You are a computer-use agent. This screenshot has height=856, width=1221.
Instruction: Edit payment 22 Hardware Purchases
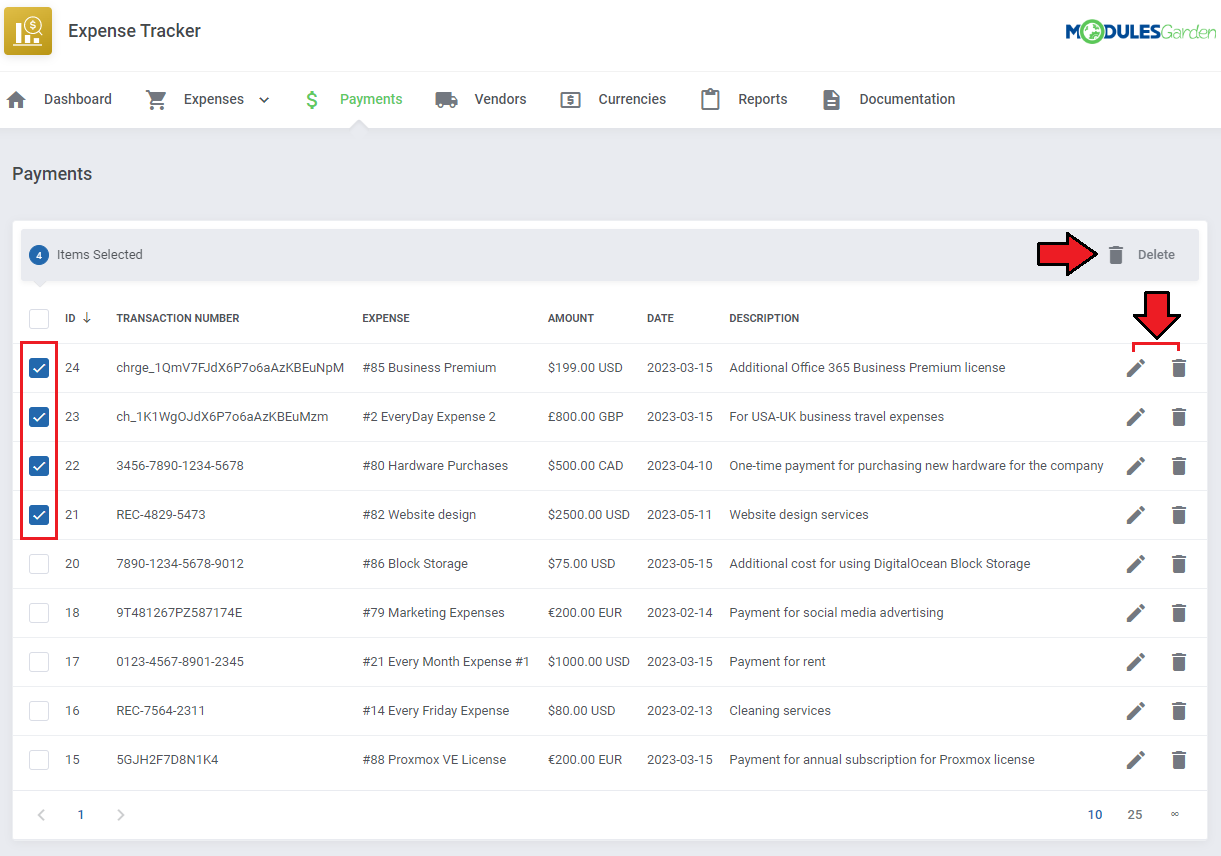1135,466
